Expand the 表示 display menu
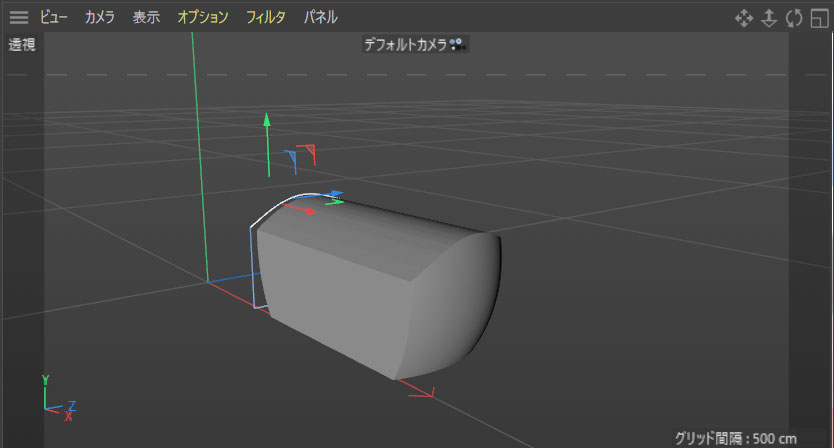This screenshot has height=448, width=834. [x=146, y=17]
